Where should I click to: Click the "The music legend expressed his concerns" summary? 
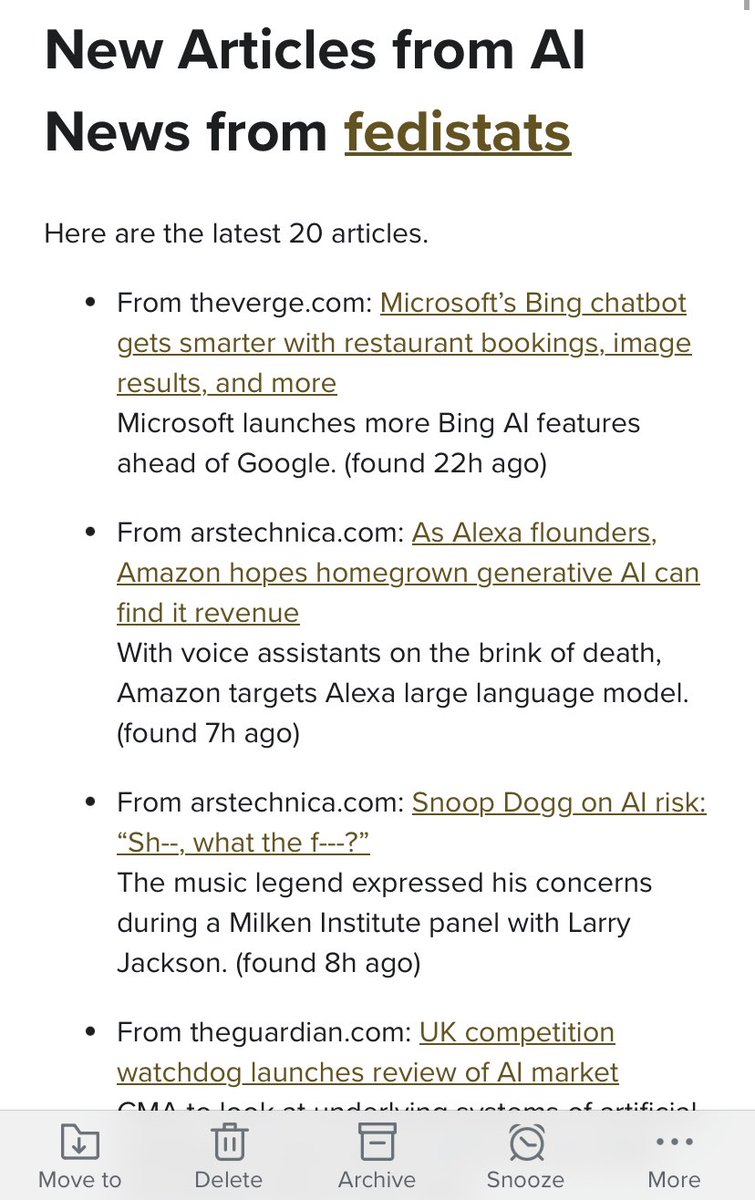[x=384, y=883]
